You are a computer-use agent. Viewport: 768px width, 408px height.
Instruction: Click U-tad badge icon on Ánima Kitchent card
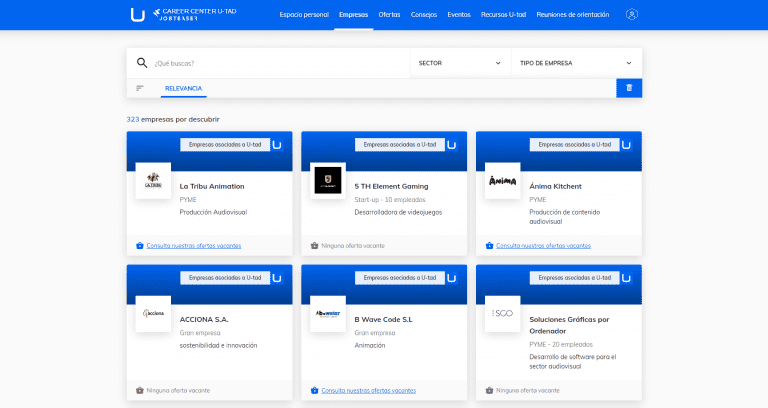(626, 145)
